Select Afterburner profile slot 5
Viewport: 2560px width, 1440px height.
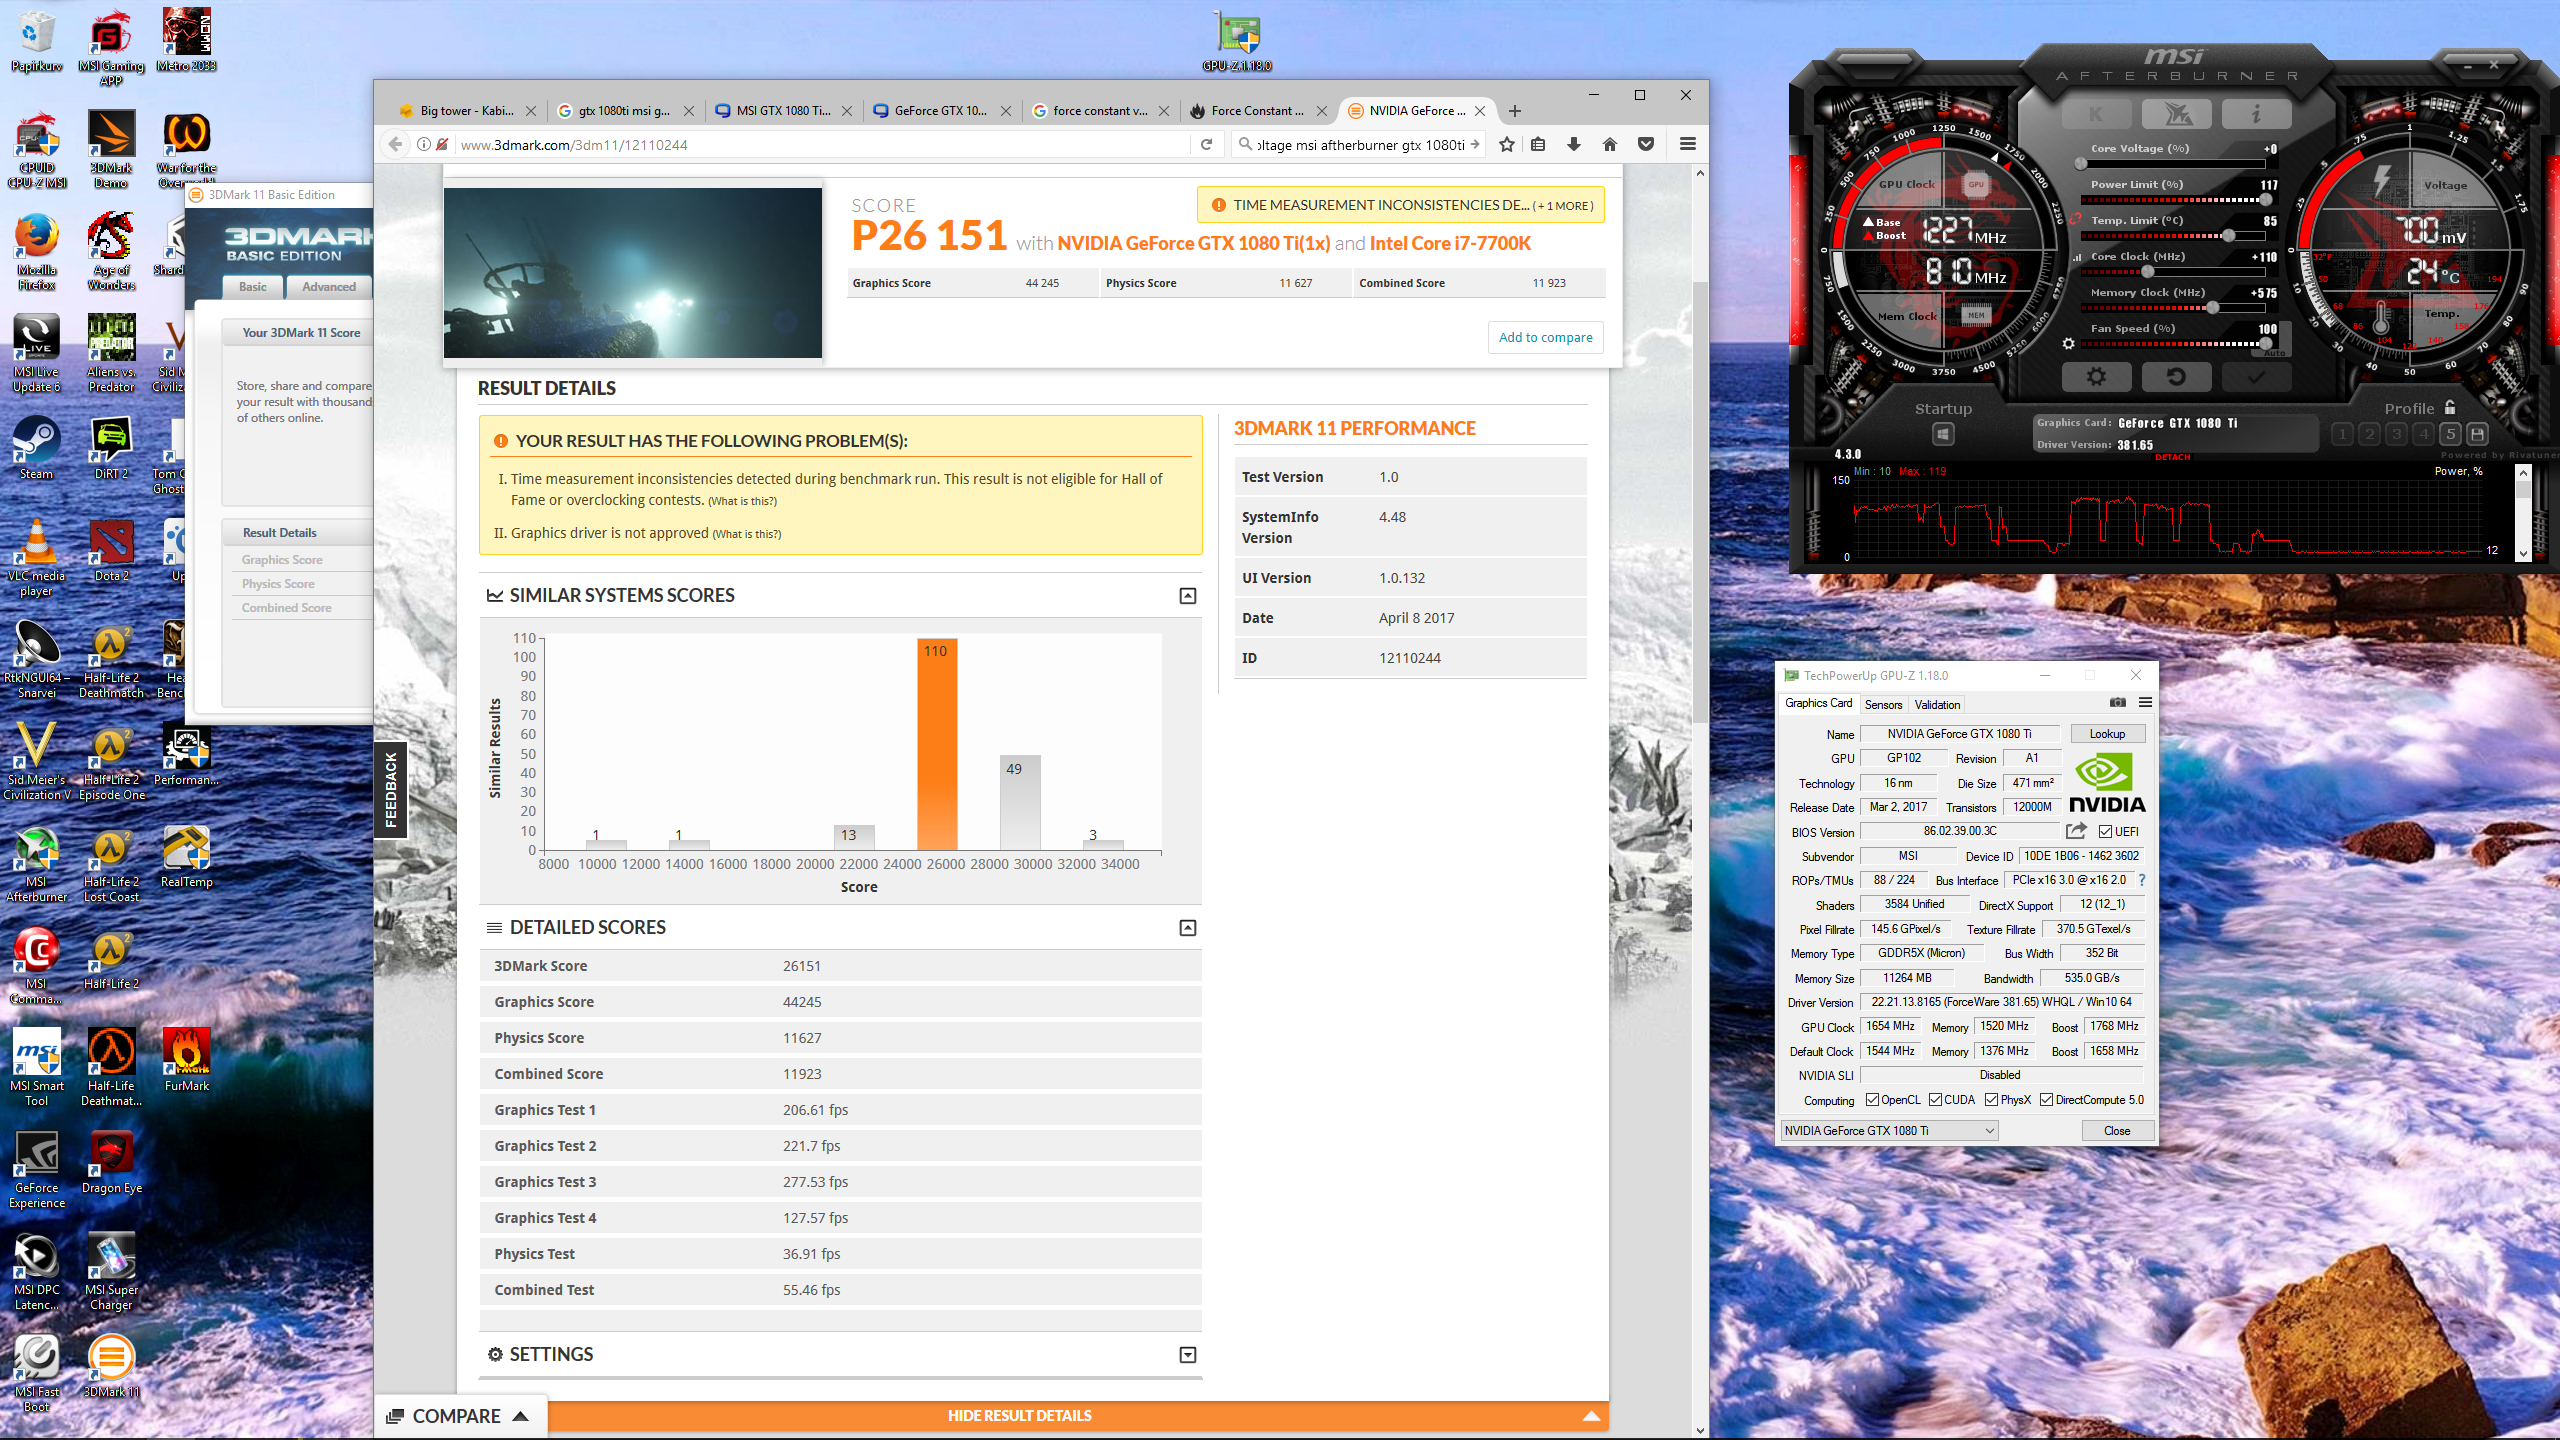click(x=2450, y=434)
